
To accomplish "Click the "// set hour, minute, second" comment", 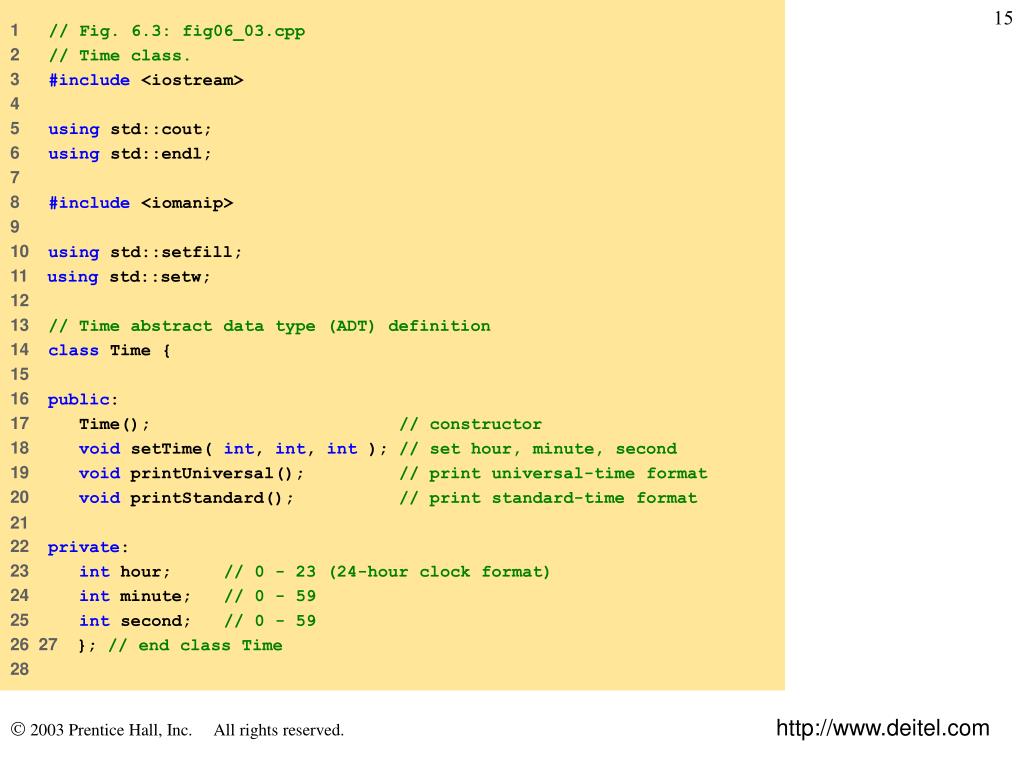I will (538, 449).
